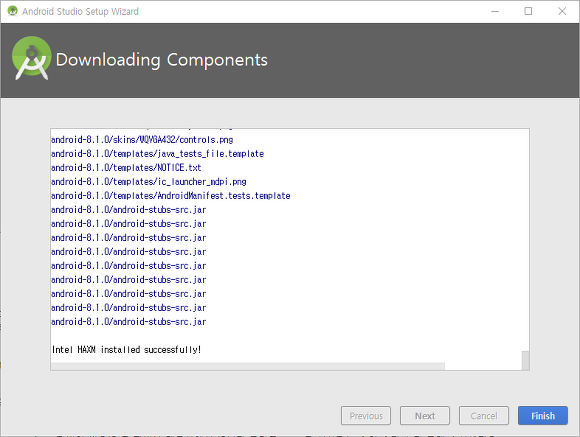Click the 'Android Studio Setup Wizard' window title
Screen dimensions: 580x437
pos(80,11)
